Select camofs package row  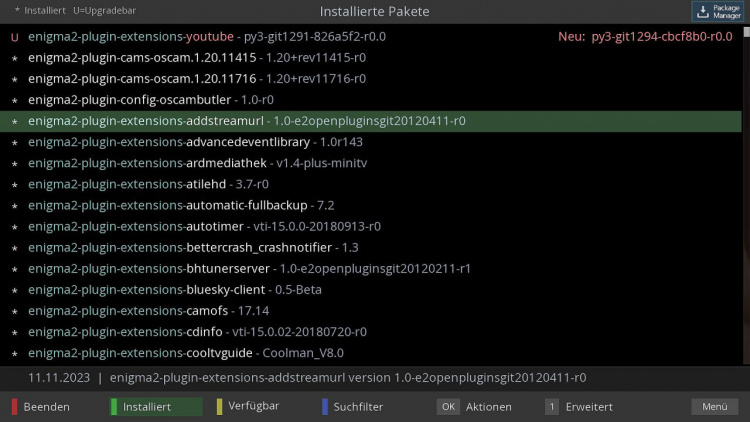tap(371, 310)
